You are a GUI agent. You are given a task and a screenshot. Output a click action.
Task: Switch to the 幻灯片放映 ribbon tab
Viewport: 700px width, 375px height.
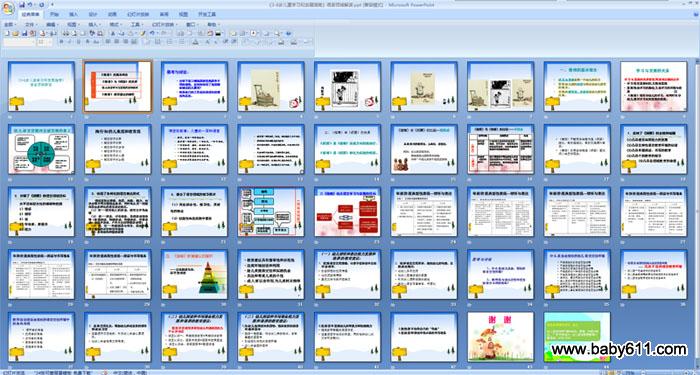point(138,14)
